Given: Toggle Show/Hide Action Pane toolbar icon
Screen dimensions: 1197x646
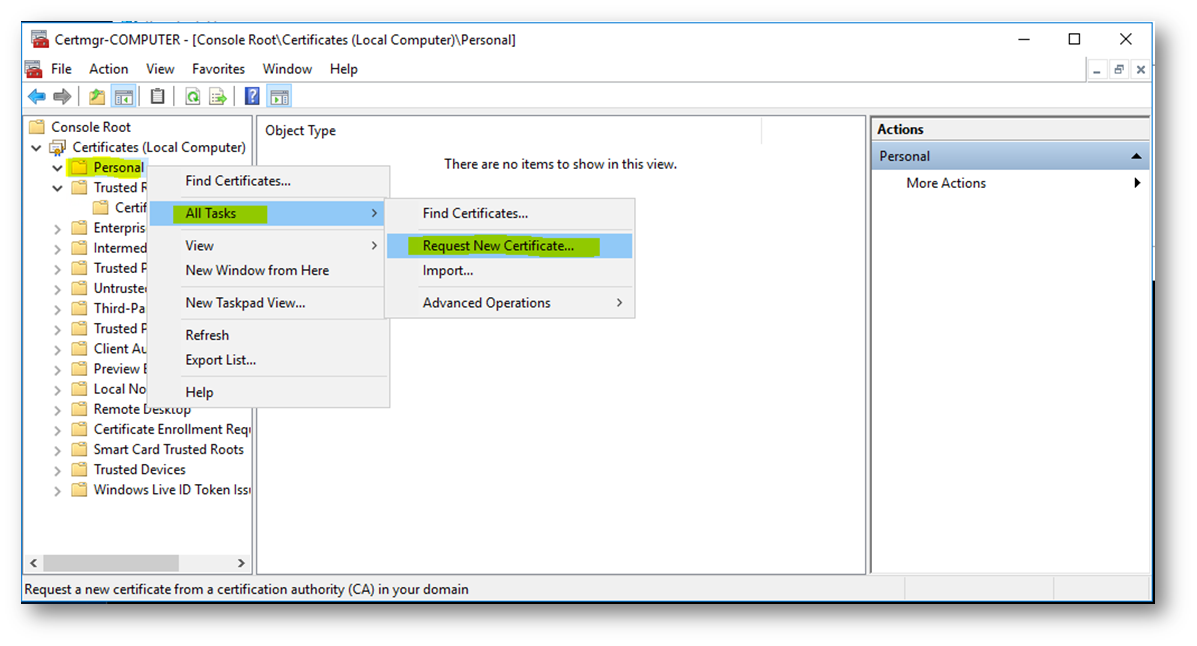Looking at the screenshot, I should (279, 96).
